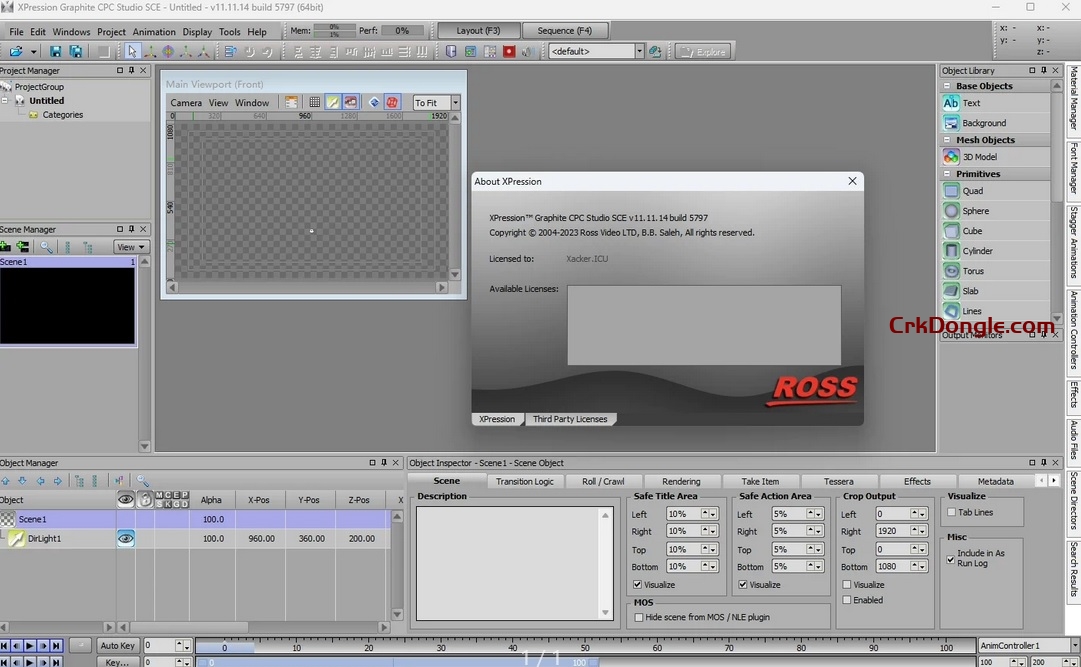Click the Third Party Licenses tab
Viewport: 1081px width, 667px height.
(570, 419)
